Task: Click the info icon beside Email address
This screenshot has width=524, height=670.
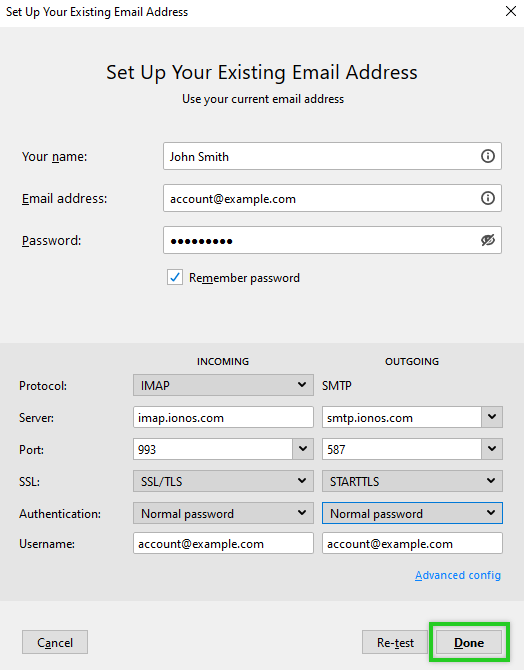Action: (x=488, y=198)
